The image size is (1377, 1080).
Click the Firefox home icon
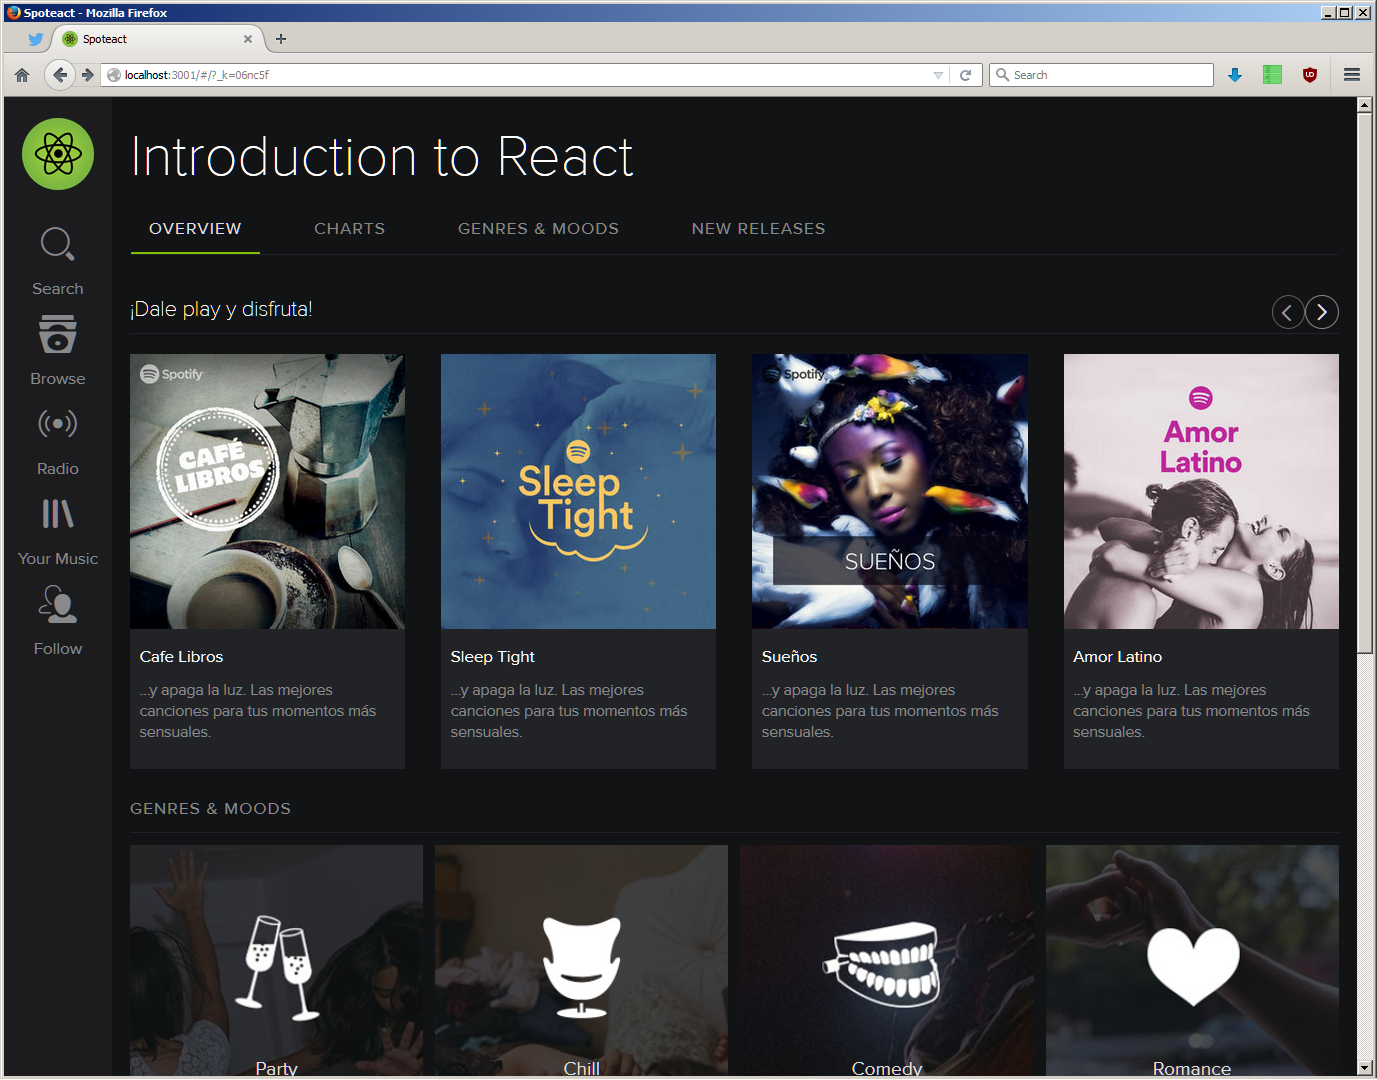[22, 75]
